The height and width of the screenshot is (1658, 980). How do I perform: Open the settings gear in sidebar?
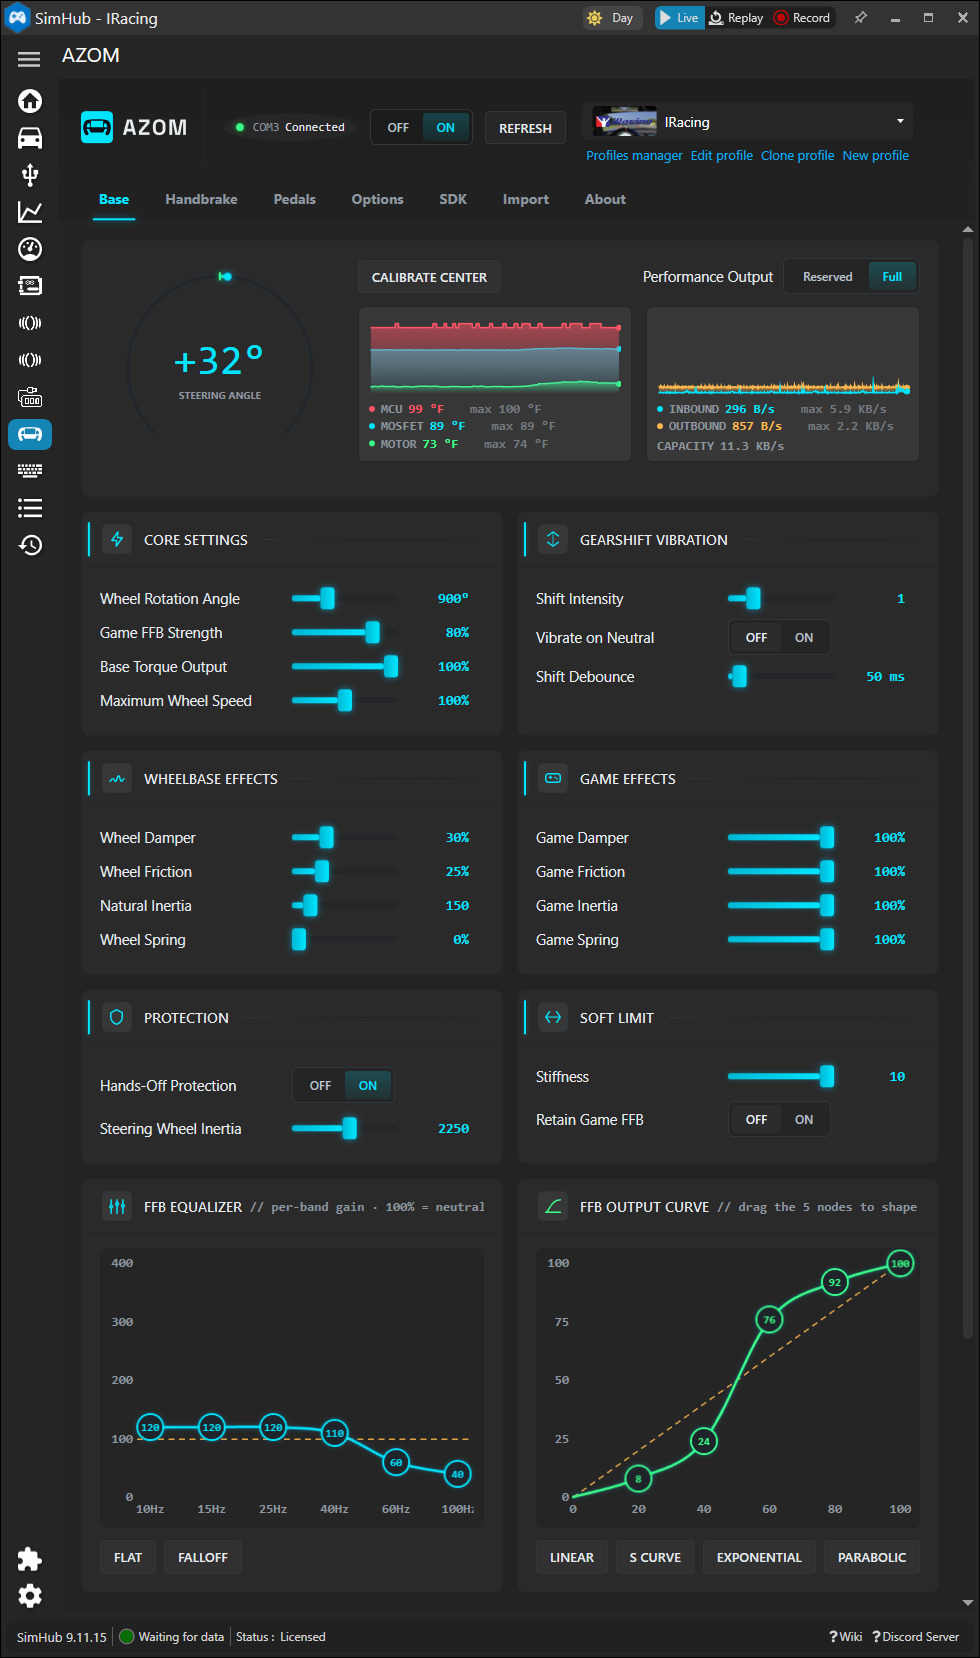(x=30, y=1596)
